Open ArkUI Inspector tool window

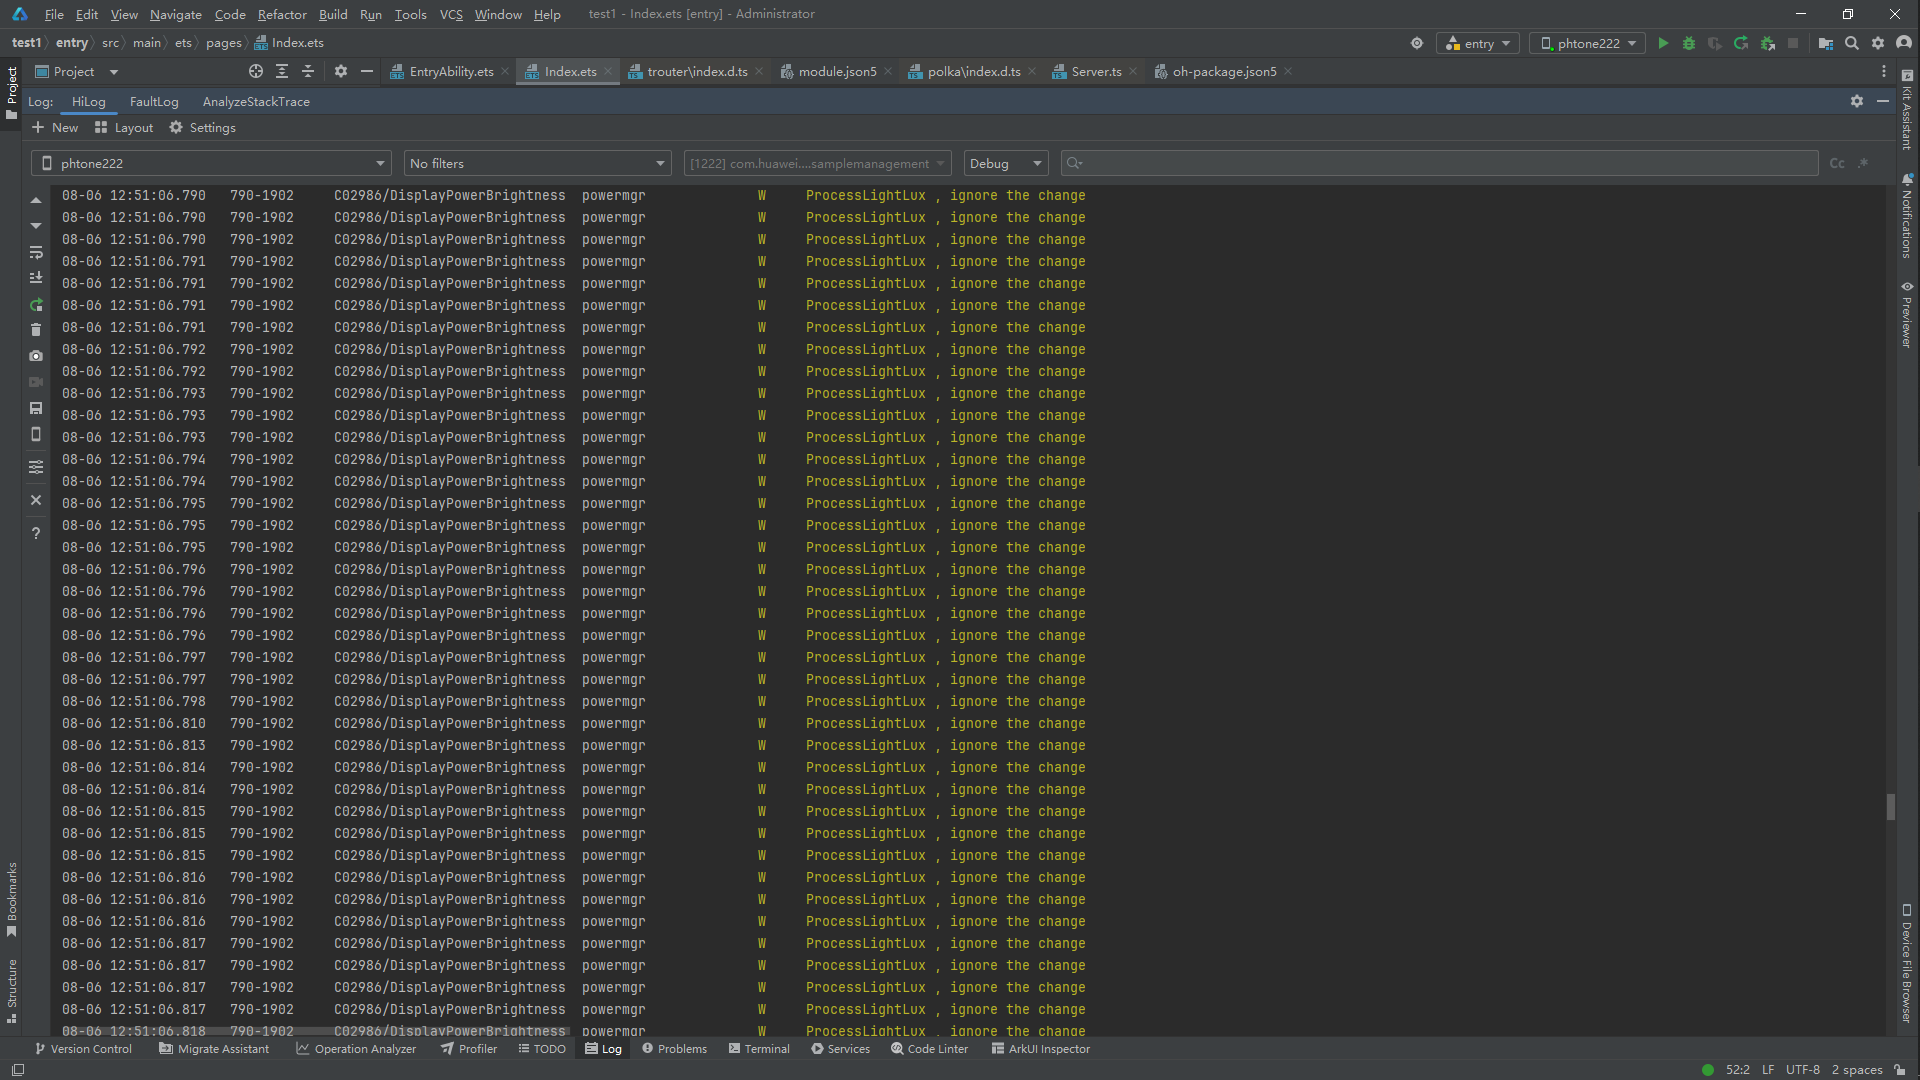click(x=1040, y=1049)
